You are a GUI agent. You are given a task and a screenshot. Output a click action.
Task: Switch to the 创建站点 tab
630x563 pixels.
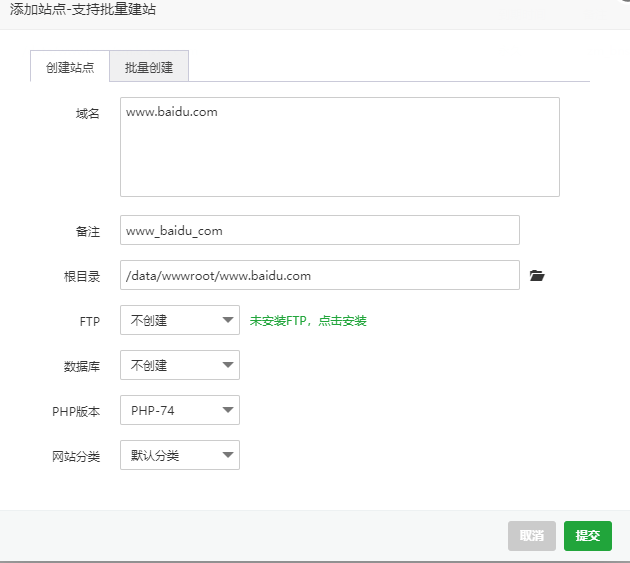coord(70,66)
